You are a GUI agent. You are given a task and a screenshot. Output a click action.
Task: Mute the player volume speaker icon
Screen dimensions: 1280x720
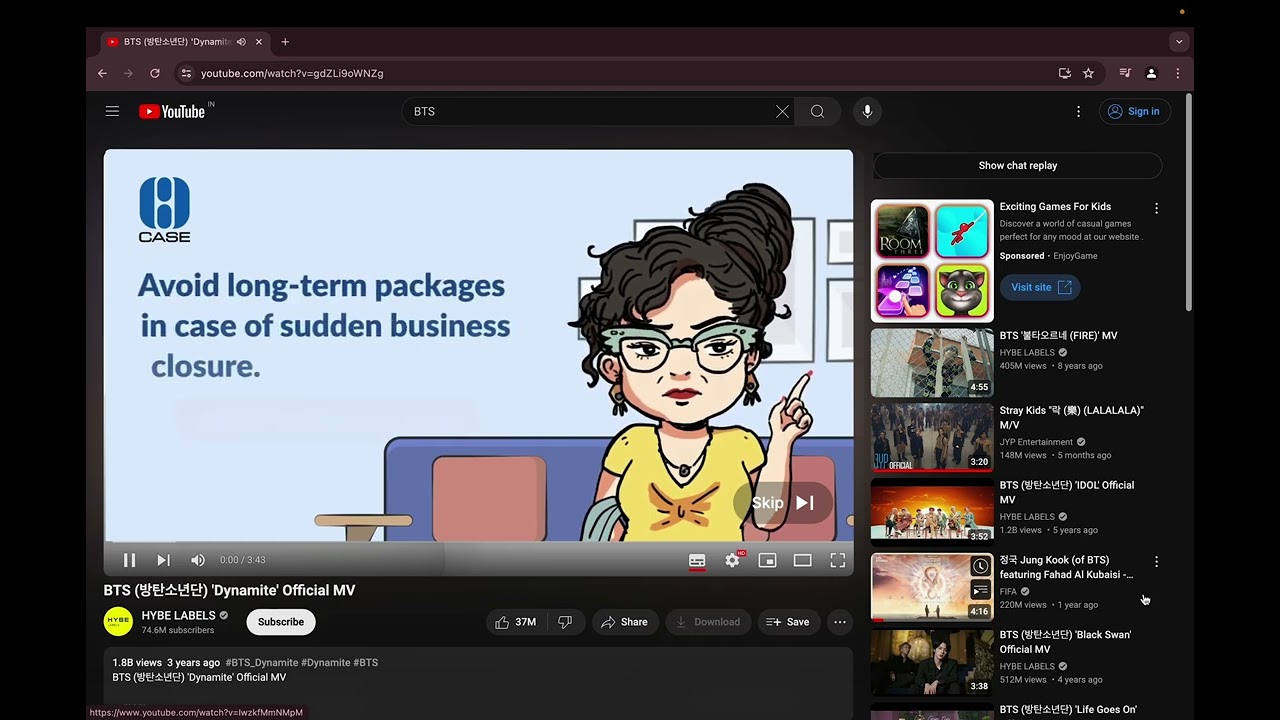(198, 560)
